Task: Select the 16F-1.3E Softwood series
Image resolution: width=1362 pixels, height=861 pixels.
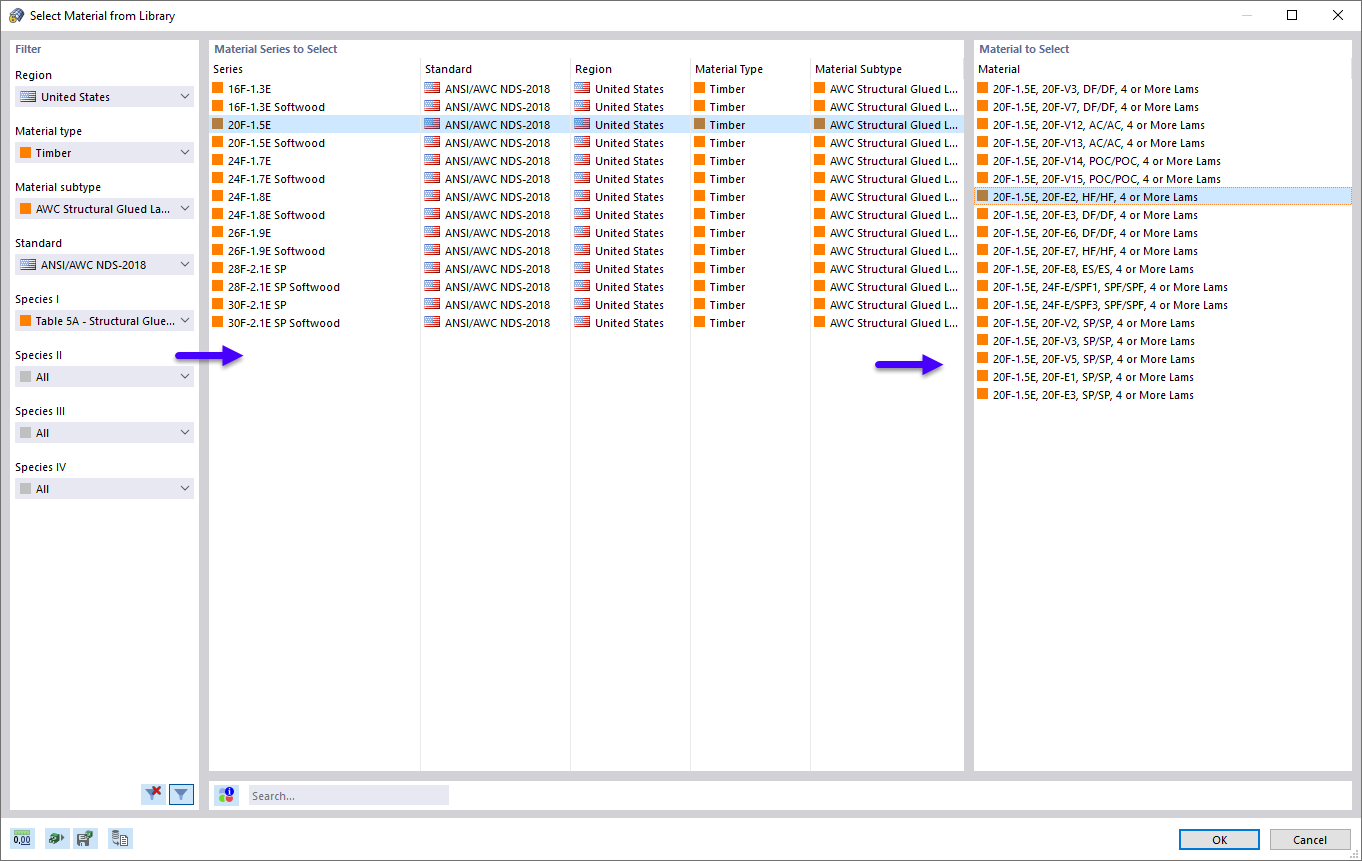Action: 586,107
